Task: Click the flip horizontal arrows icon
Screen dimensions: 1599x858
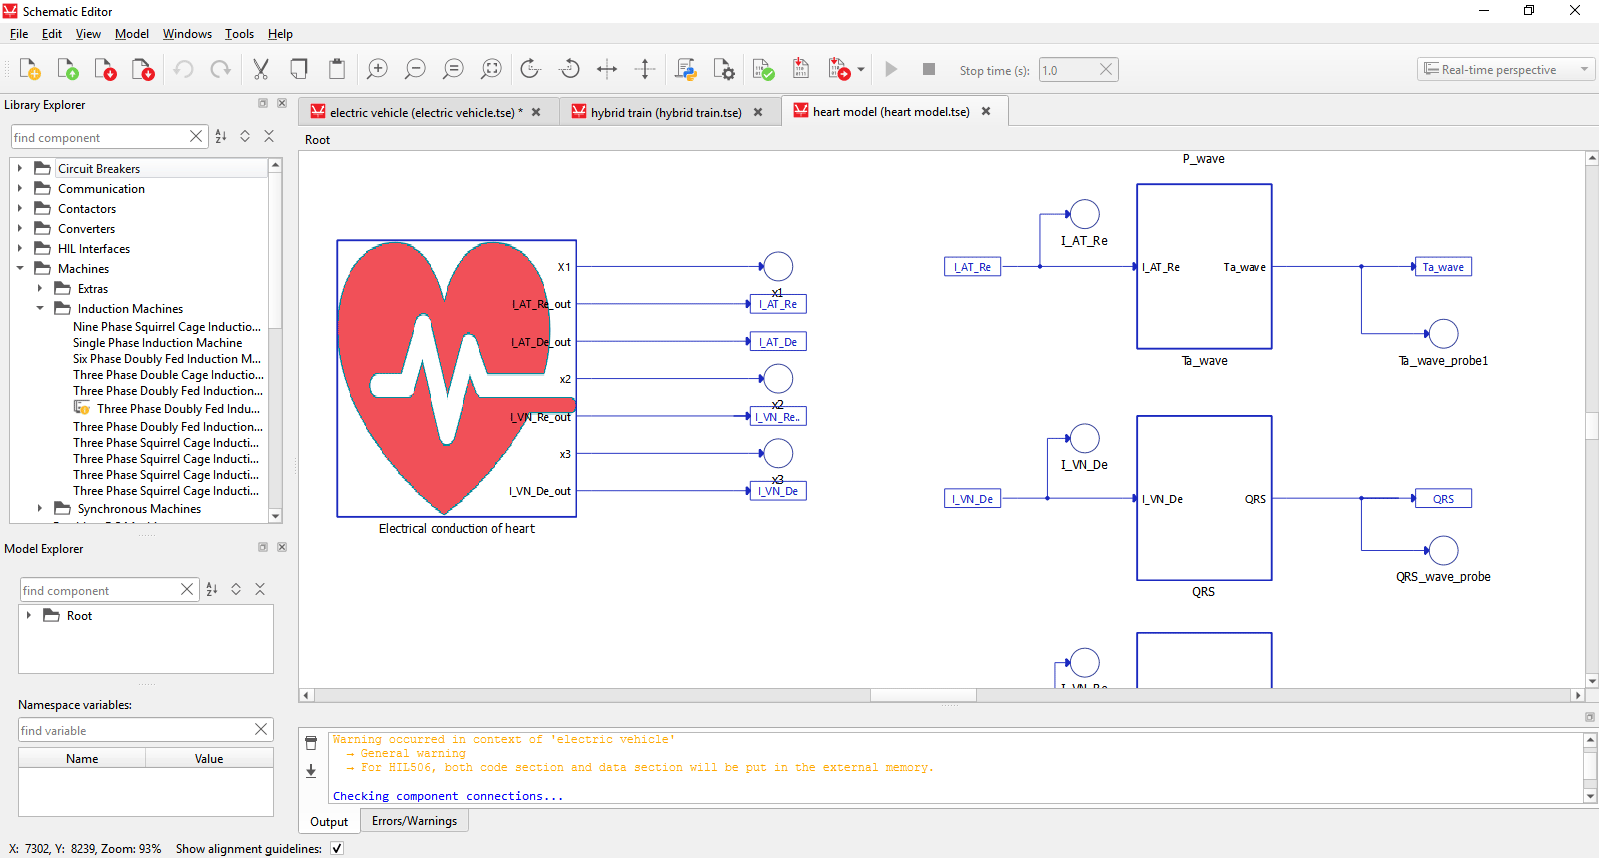Action: [x=607, y=69]
